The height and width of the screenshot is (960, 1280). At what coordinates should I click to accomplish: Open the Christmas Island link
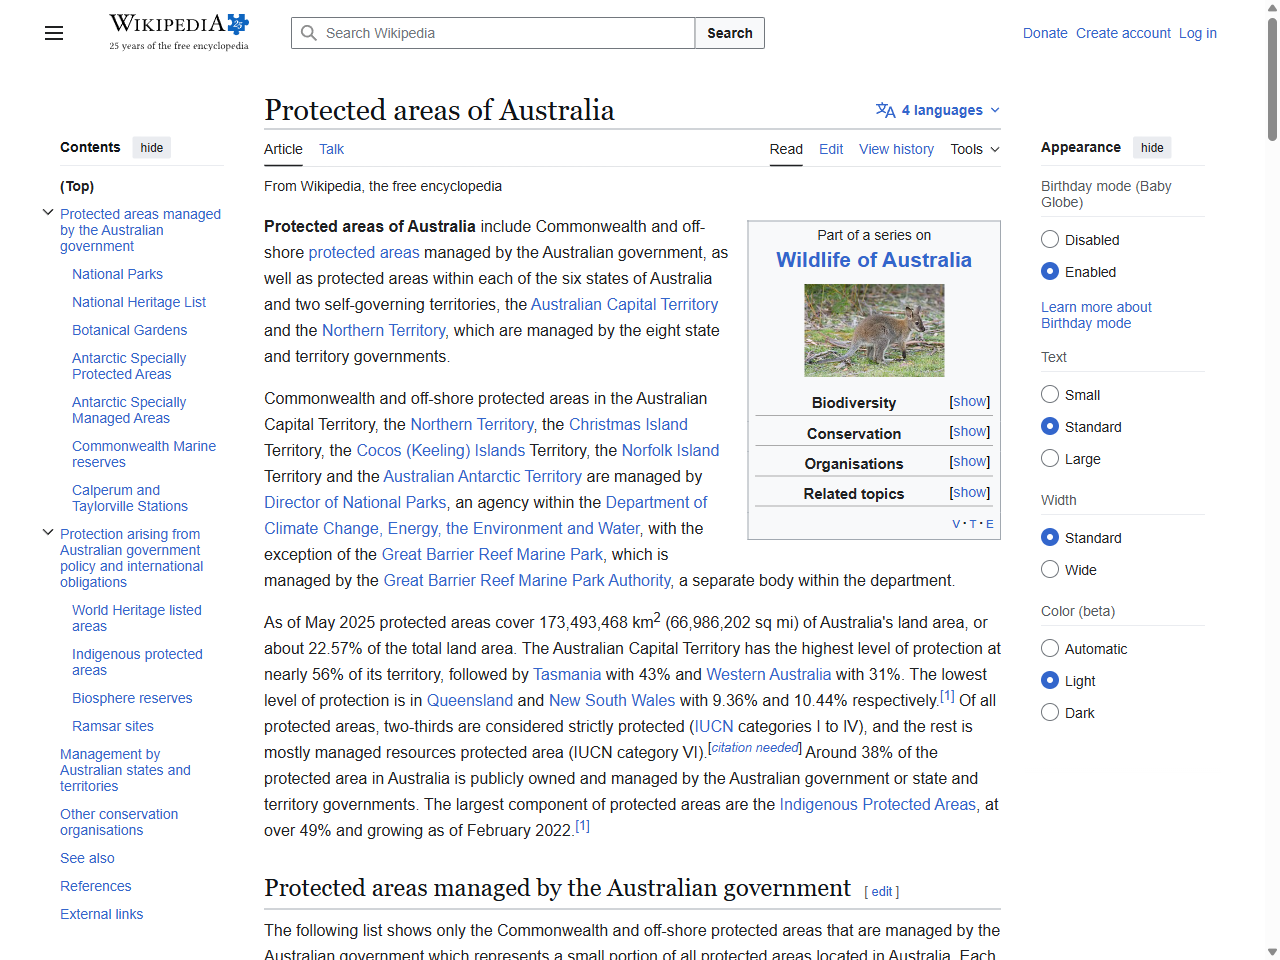pyautogui.click(x=628, y=424)
